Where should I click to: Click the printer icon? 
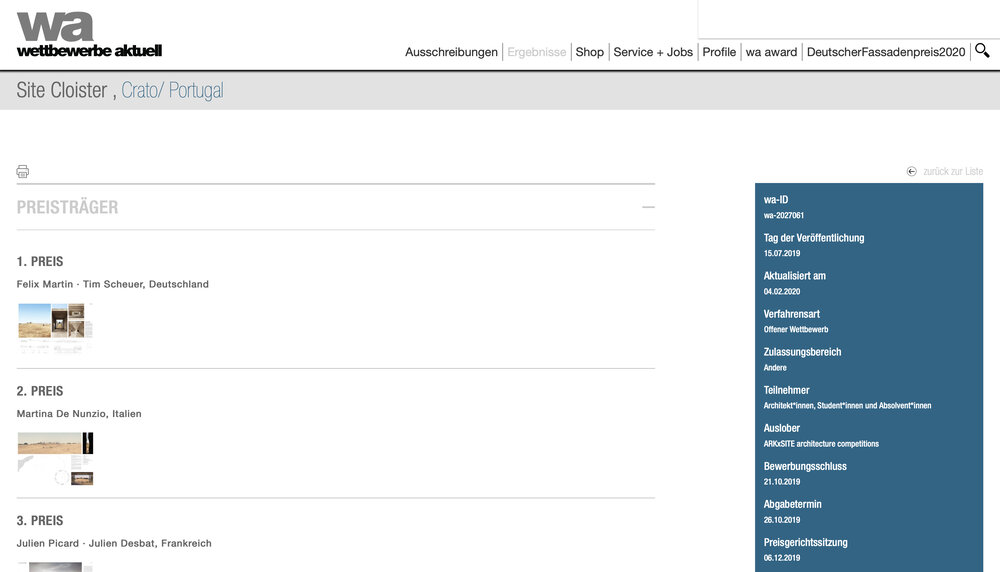click(x=23, y=171)
